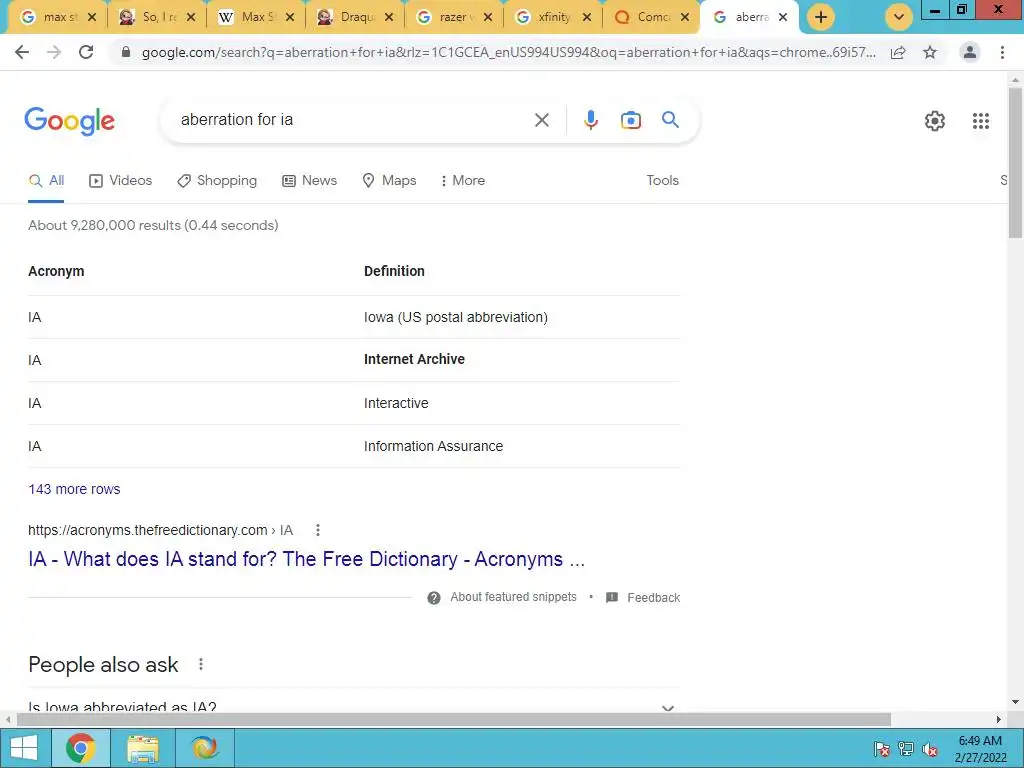Clear the search box text
1024x768 pixels.
point(541,120)
